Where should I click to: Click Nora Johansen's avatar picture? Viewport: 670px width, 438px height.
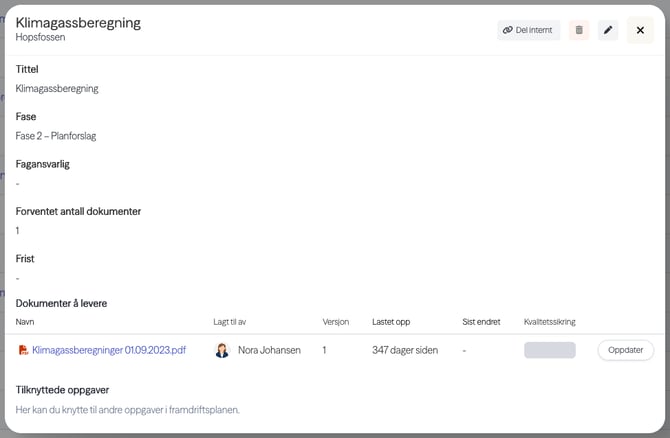pos(222,350)
